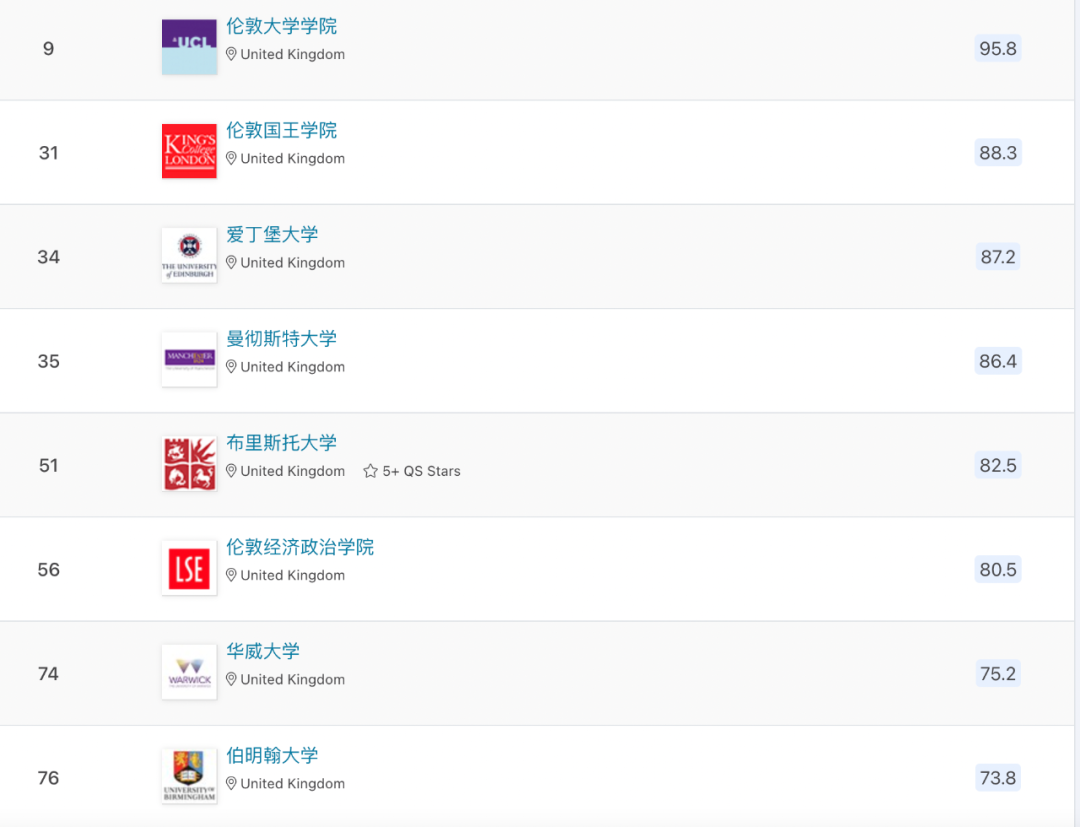Click the 5+ QS Stars star icon

371,471
